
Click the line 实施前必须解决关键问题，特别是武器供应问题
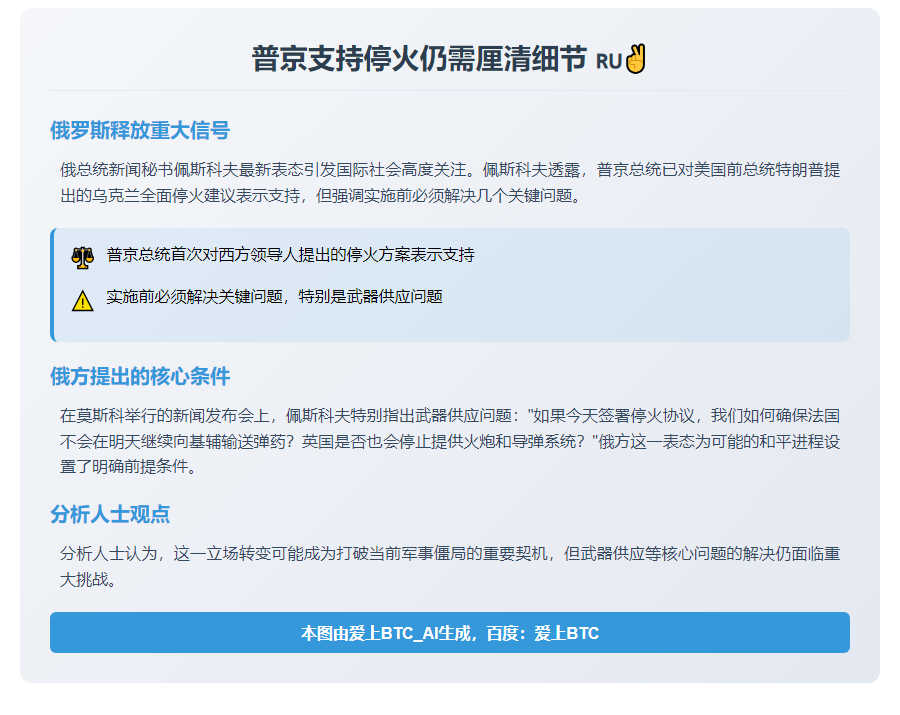point(274,297)
